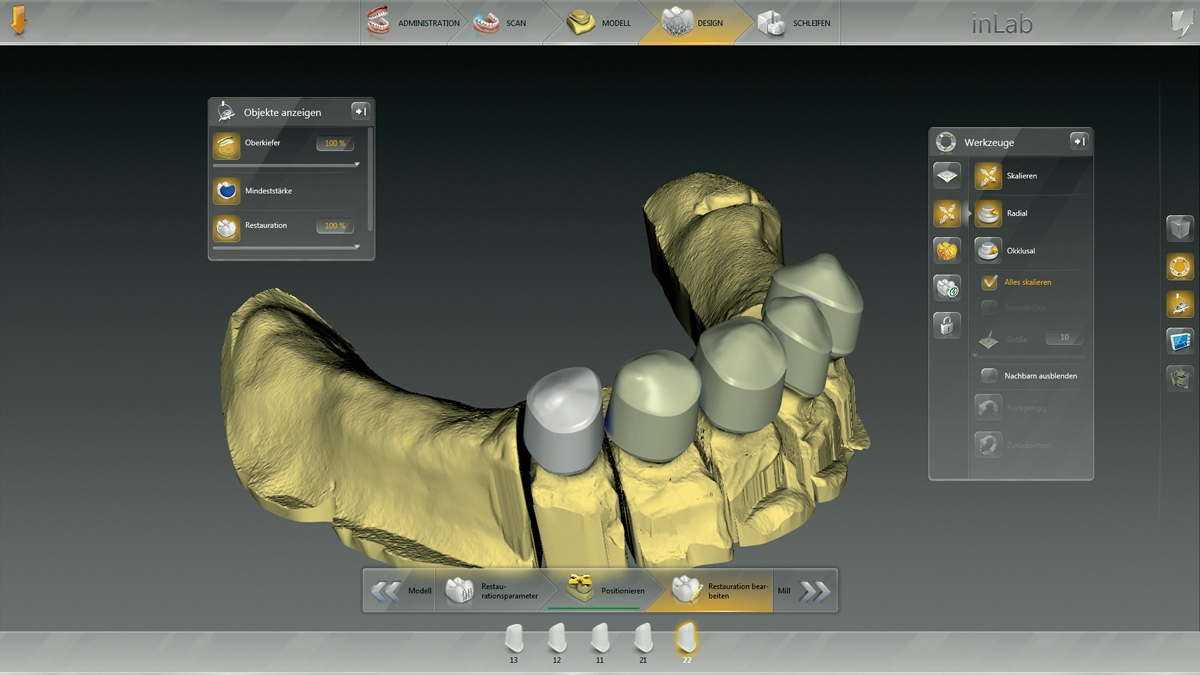Image resolution: width=1200 pixels, height=675 pixels.
Task: Toggle Oberkiefer jaw visibility icon
Action: click(x=227, y=146)
